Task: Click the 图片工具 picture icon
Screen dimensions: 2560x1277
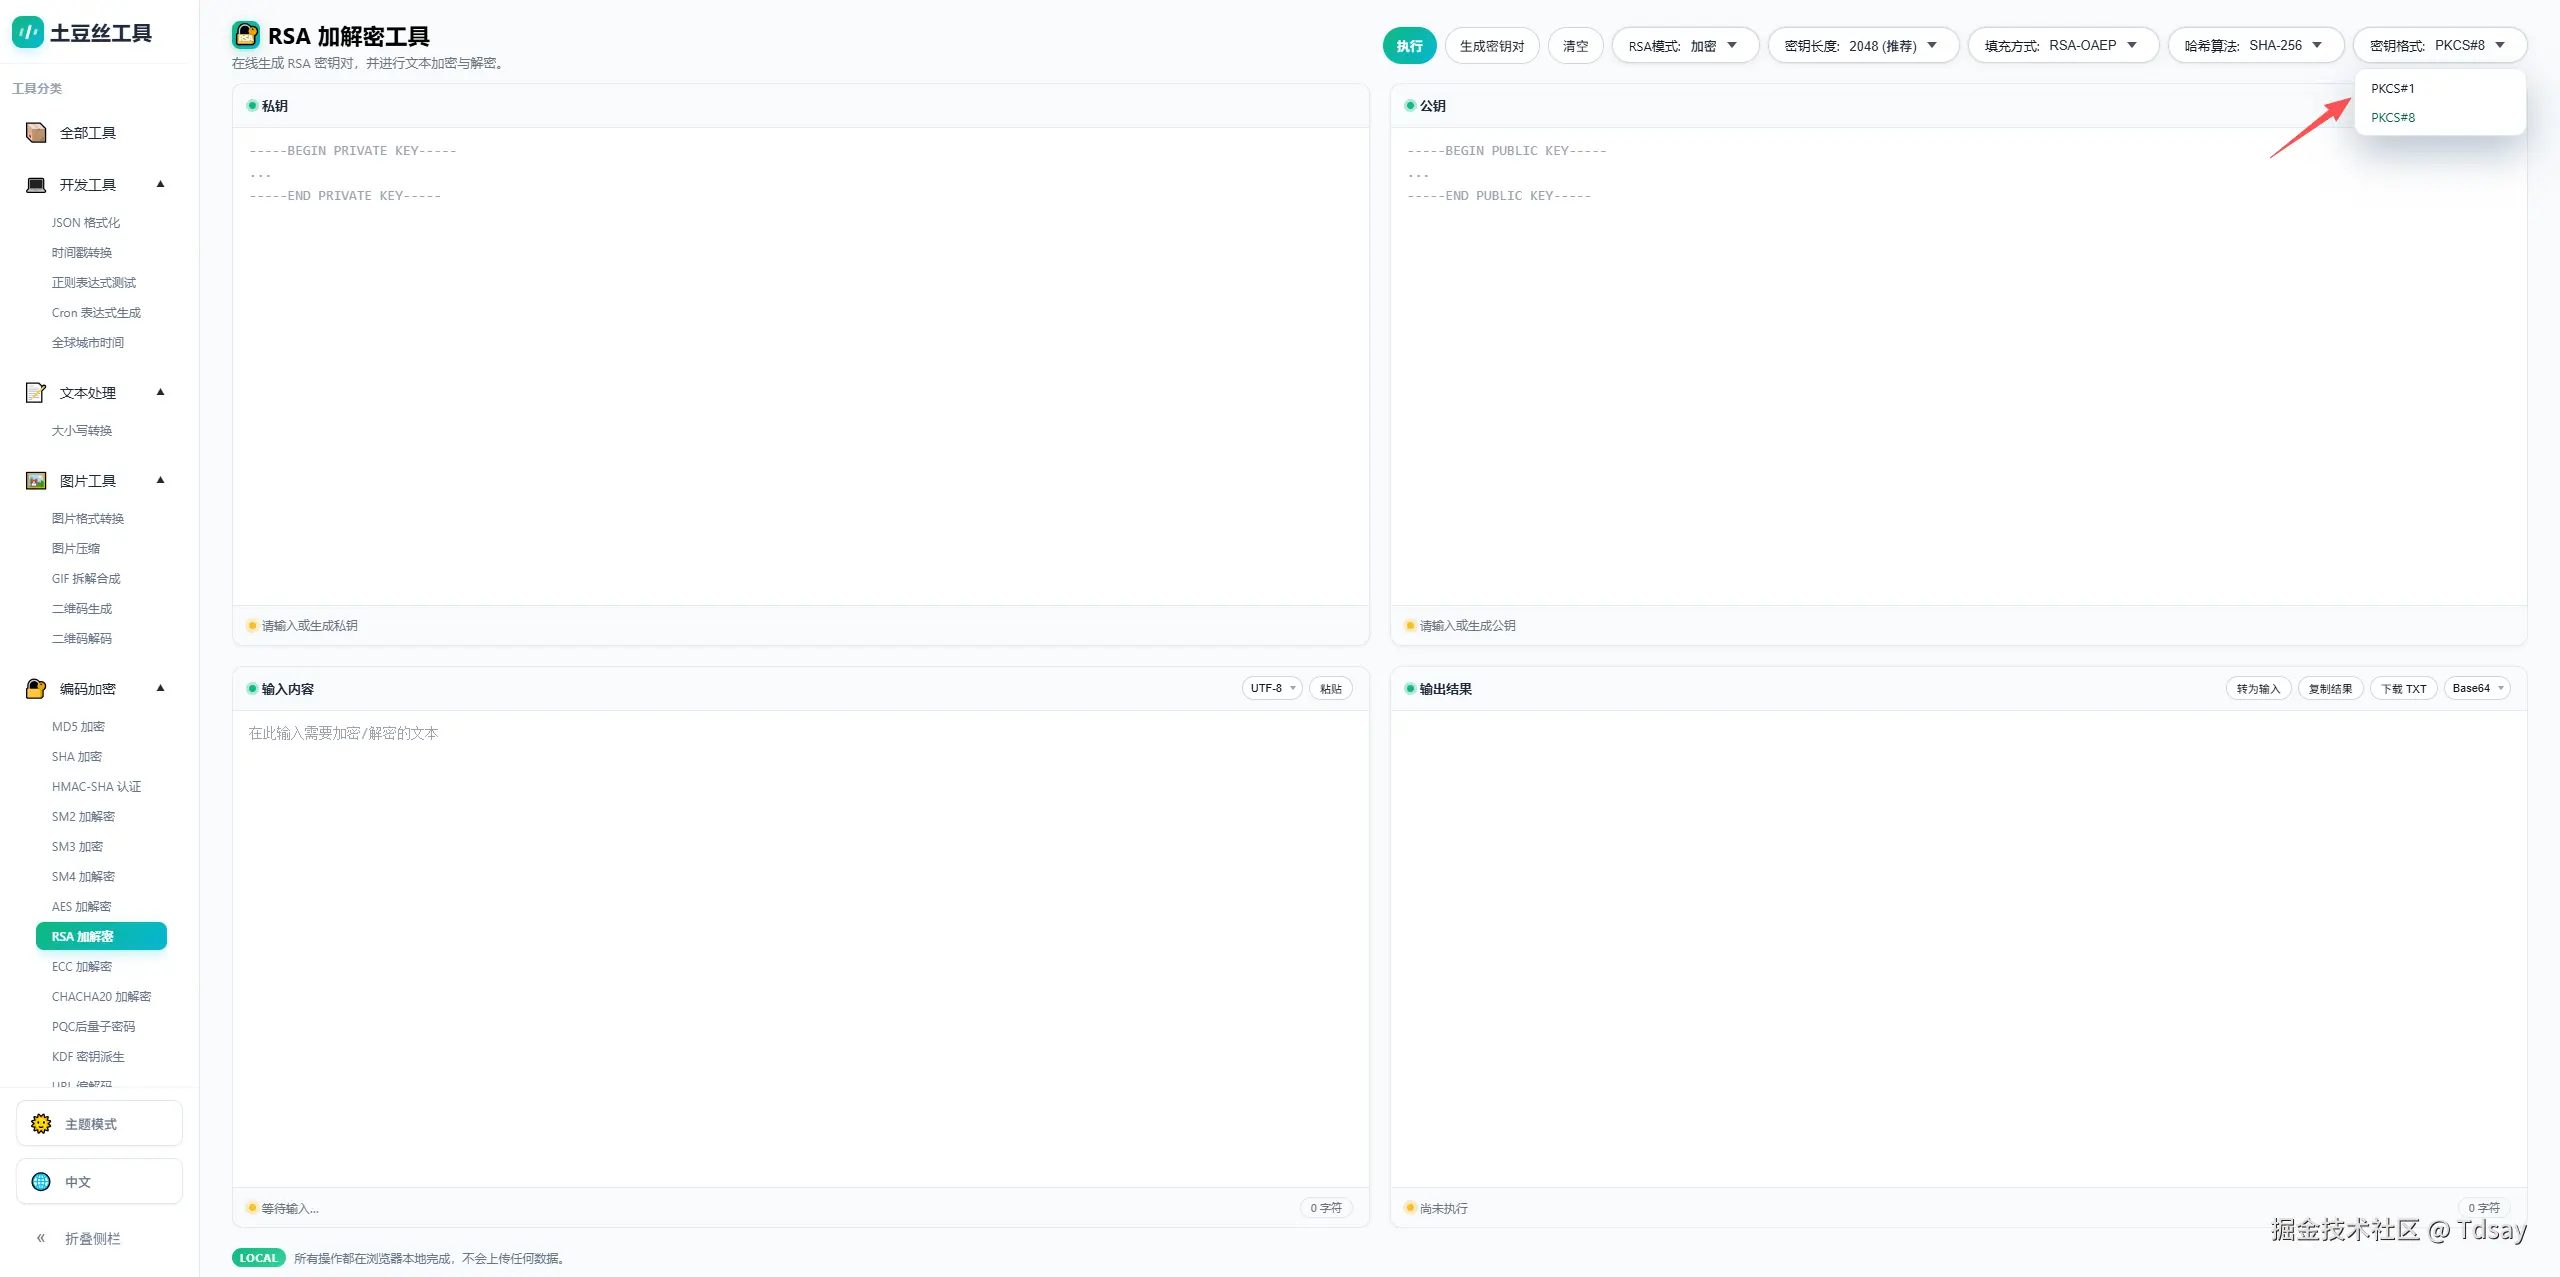Action: (36, 481)
